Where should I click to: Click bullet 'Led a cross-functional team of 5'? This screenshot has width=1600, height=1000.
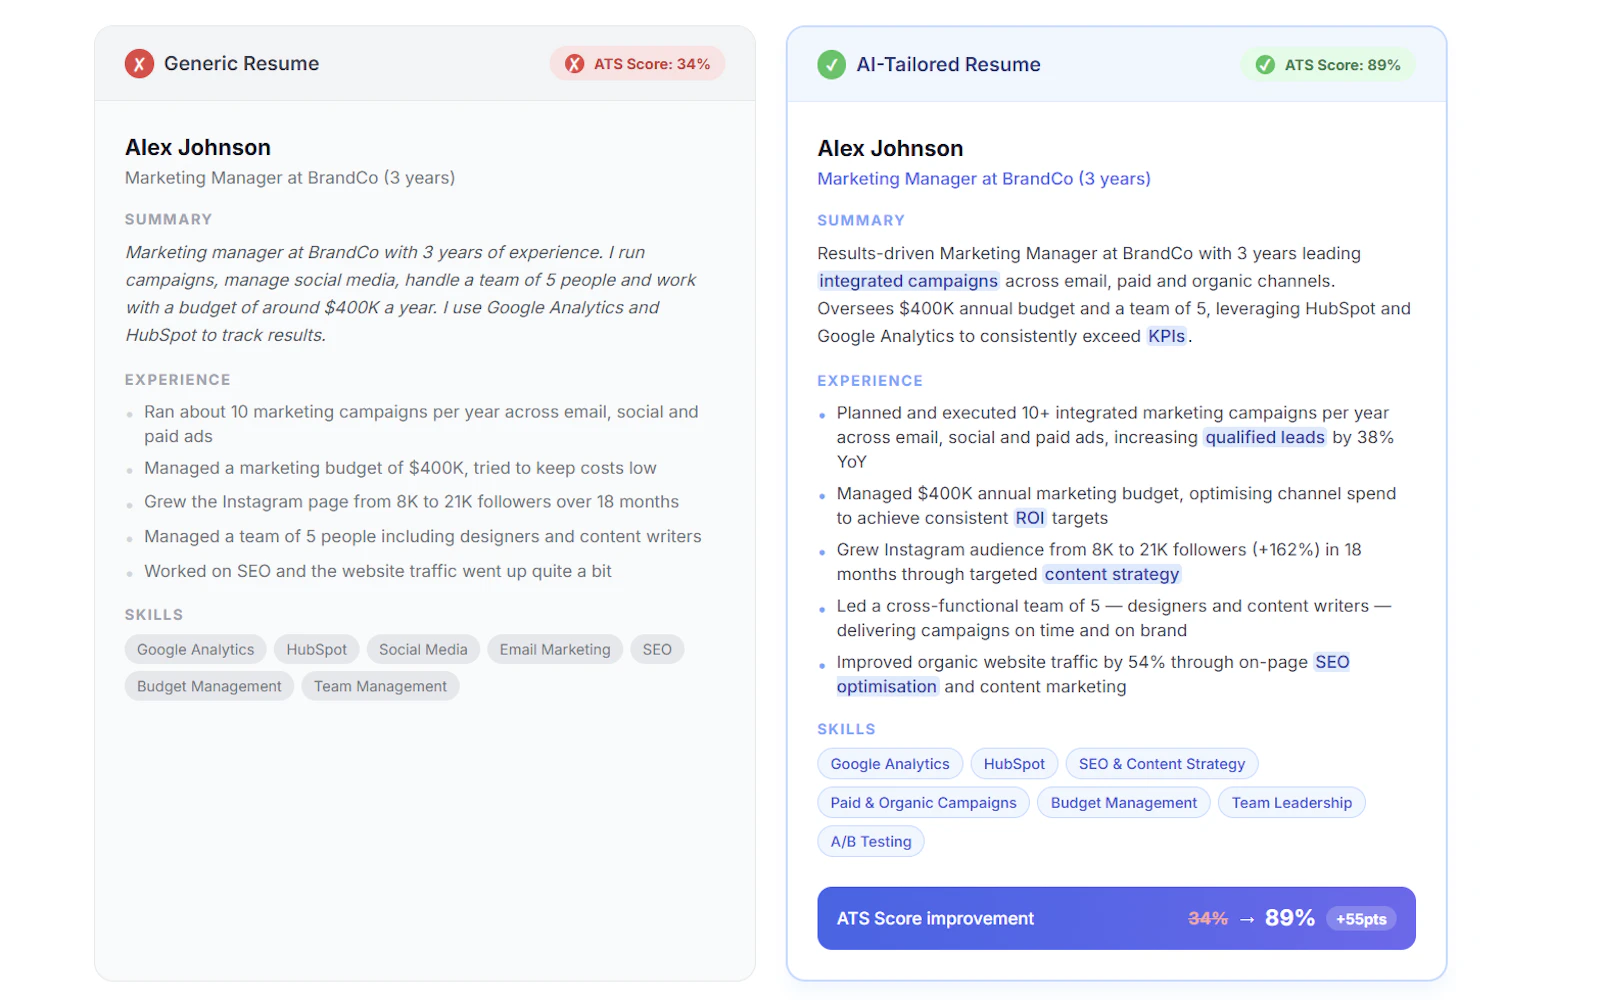point(1114,619)
